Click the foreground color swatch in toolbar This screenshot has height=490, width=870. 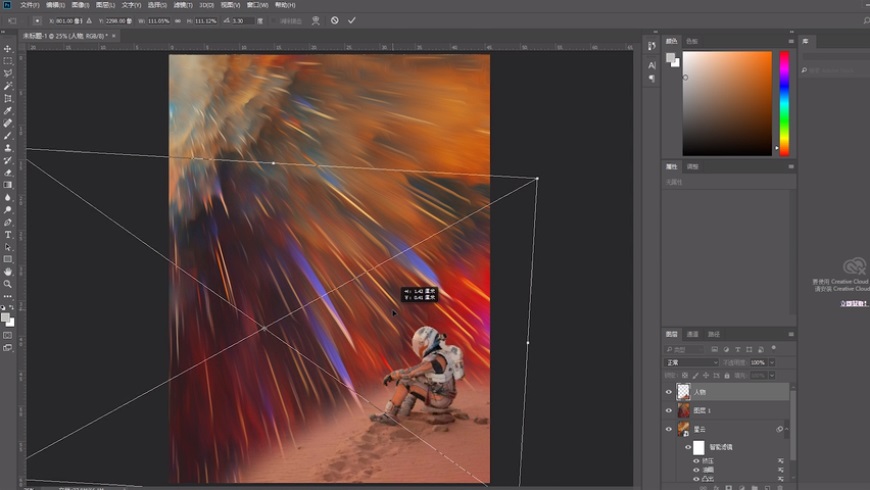pyautogui.click(x=5, y=317)
